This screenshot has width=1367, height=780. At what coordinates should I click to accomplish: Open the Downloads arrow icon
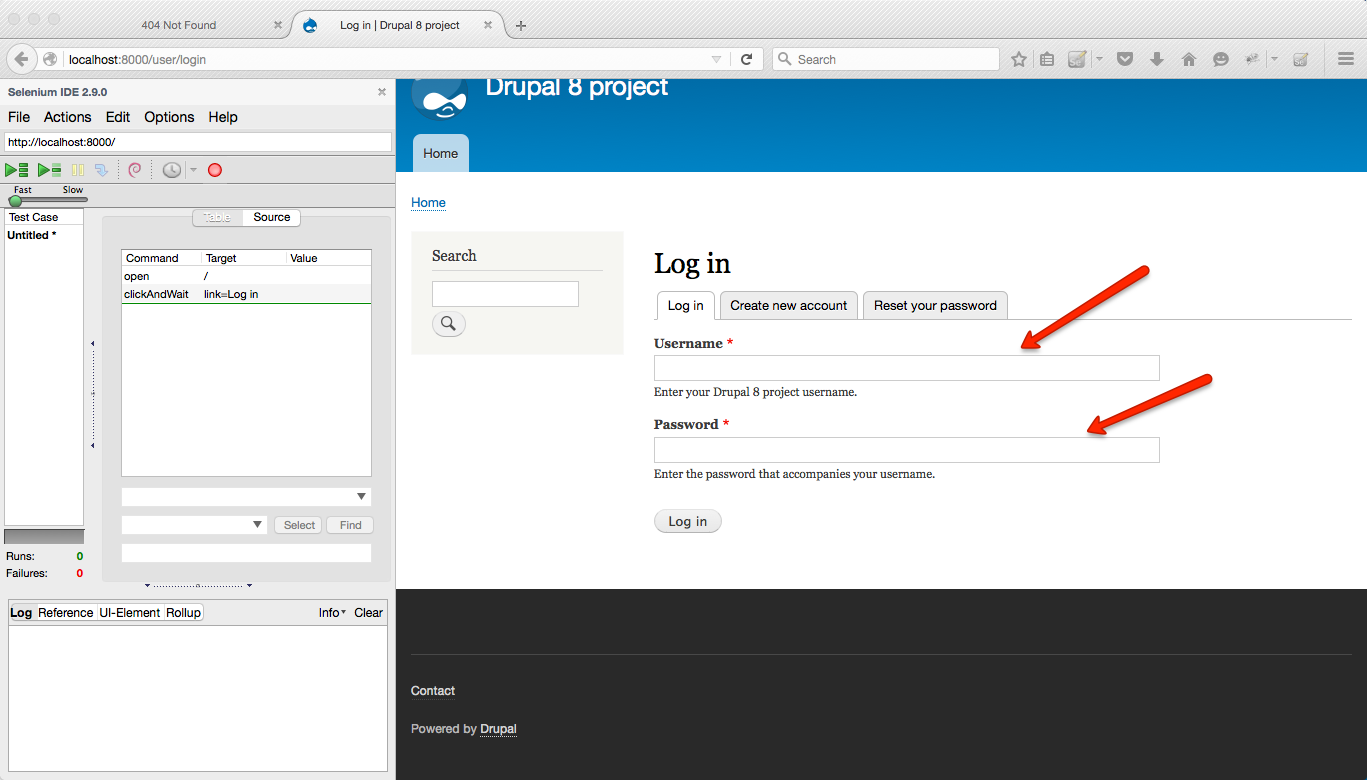[x=1157, y=59]
